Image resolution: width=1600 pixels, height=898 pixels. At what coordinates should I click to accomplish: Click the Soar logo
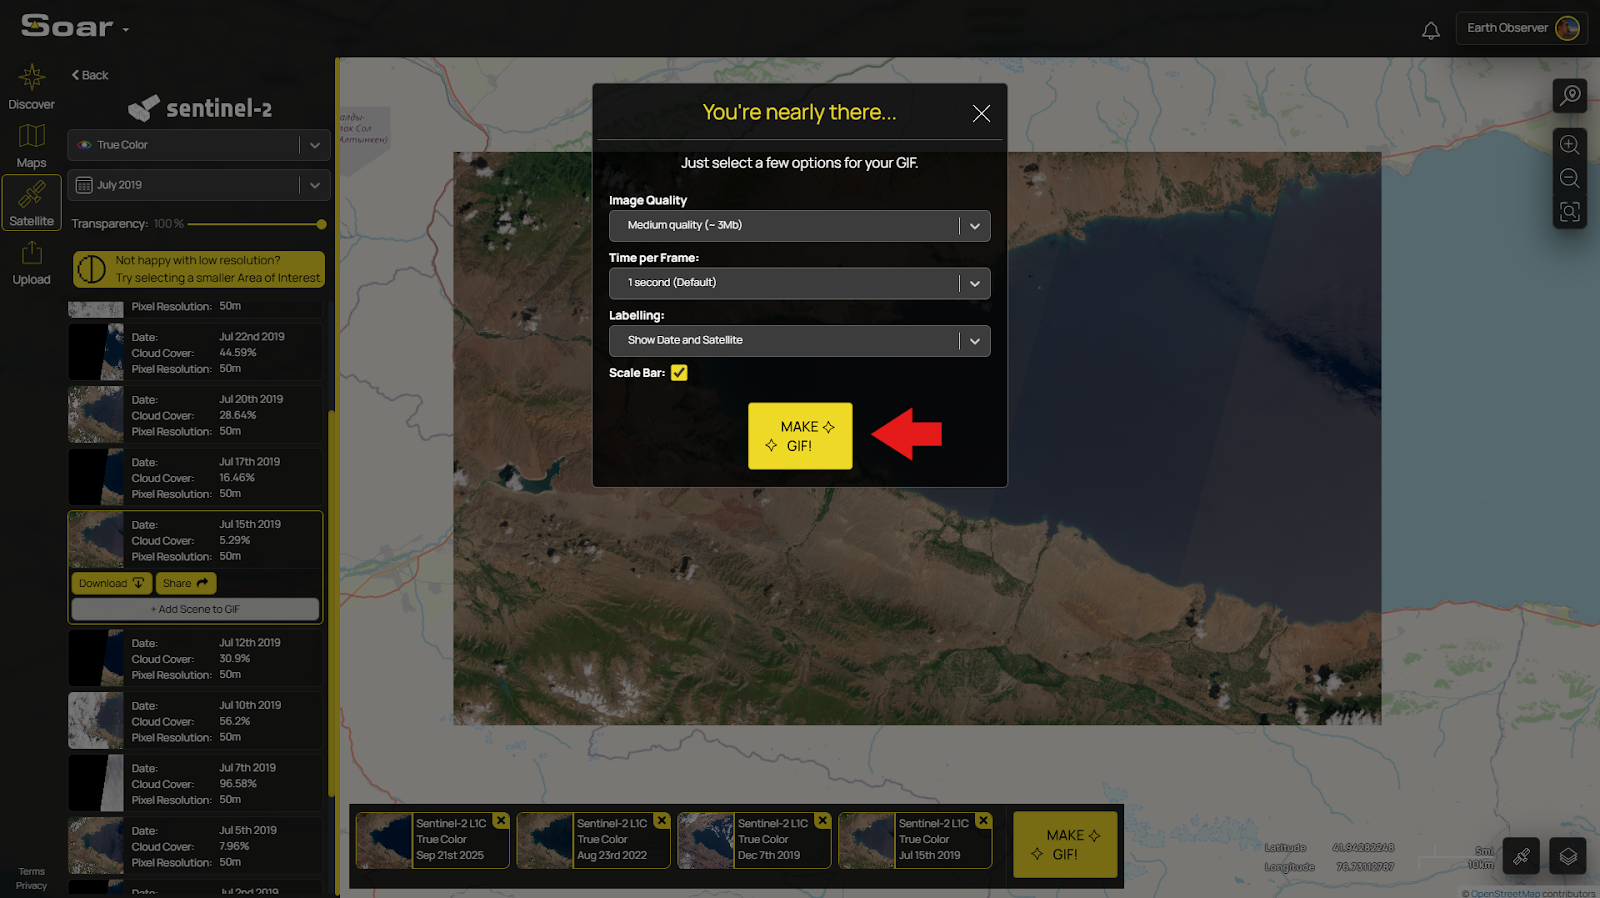(x=66, y=26)
